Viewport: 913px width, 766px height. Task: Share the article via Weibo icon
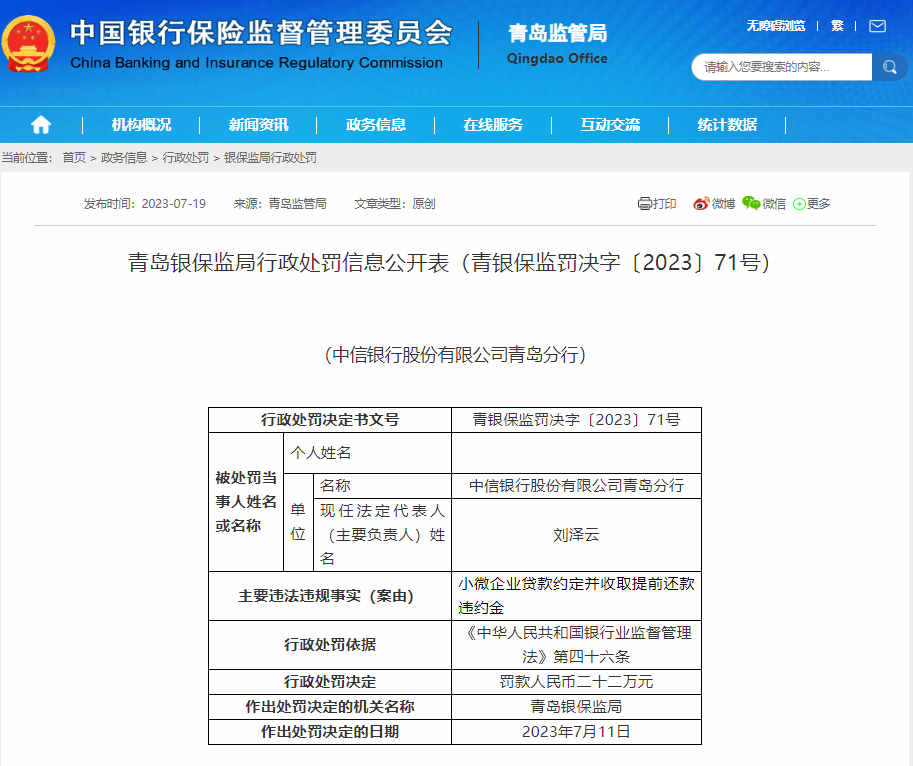700,204
